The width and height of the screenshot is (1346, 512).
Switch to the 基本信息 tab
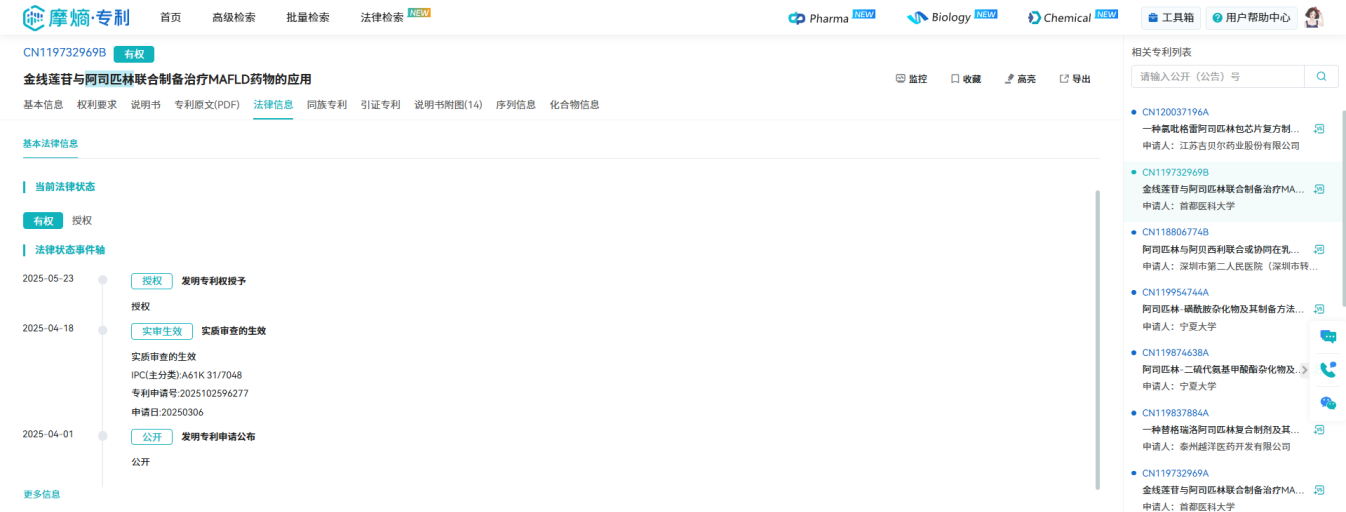[x=43, y=105]
